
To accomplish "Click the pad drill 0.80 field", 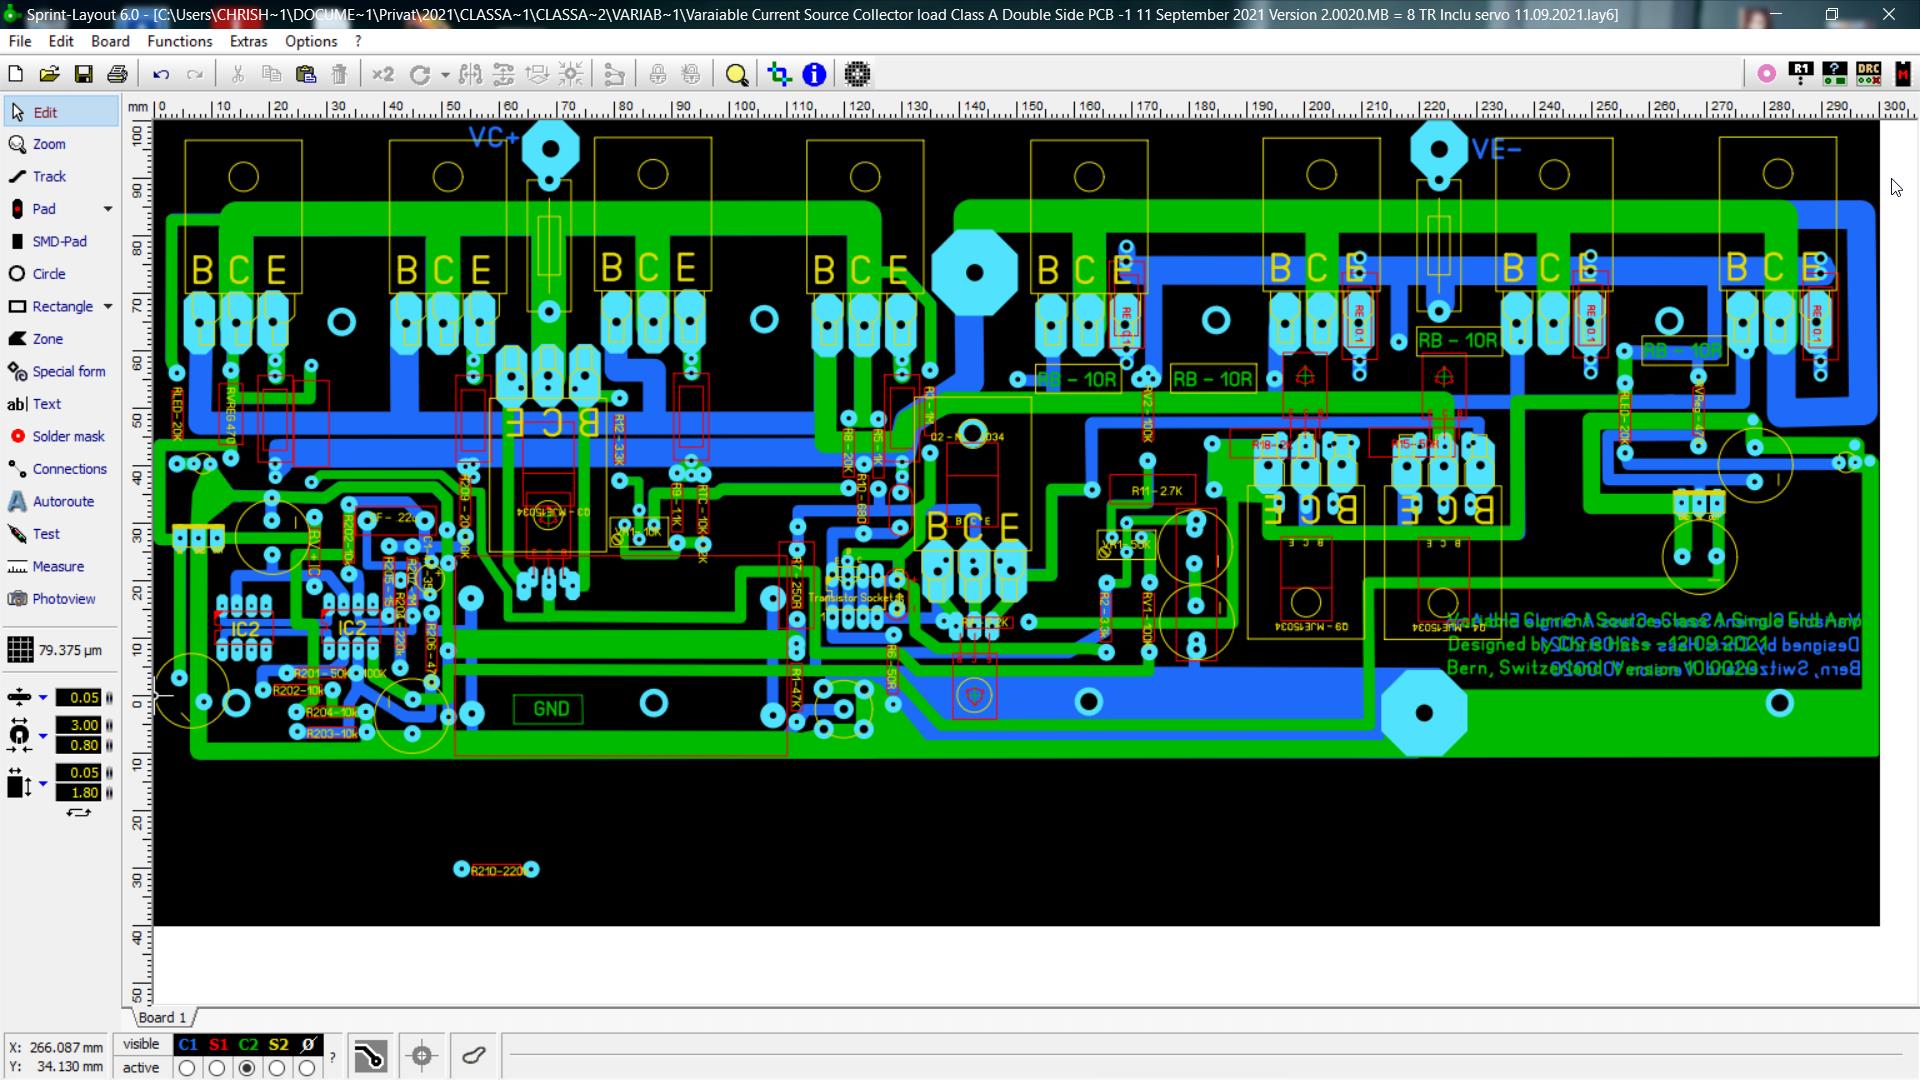I will click(x=78, y=745).
